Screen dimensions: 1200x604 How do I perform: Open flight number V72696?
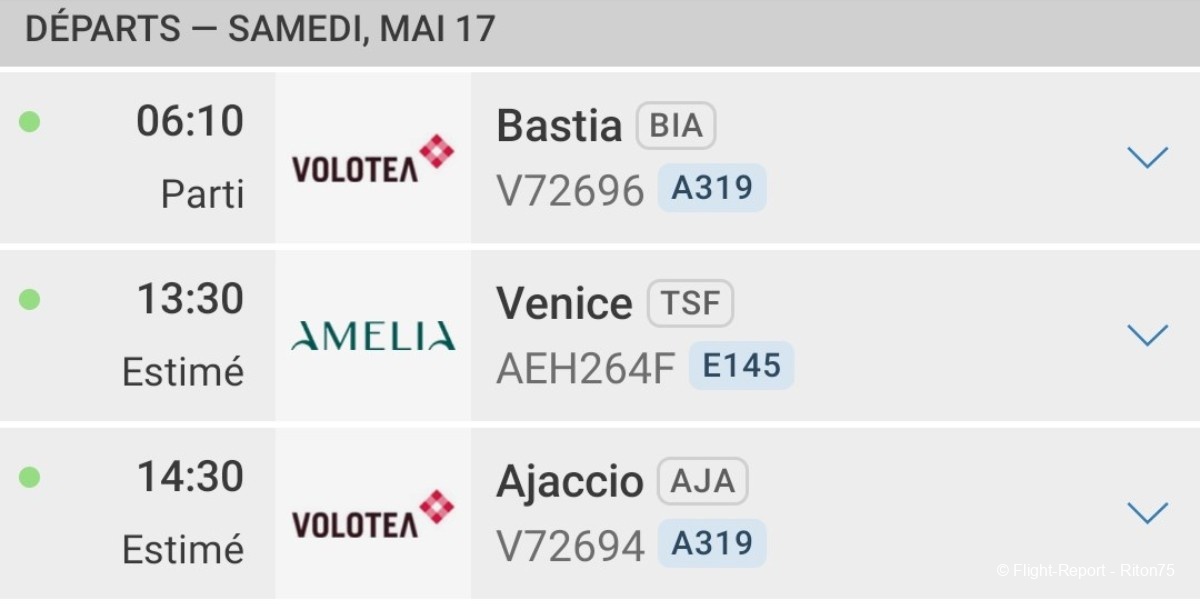570,191
